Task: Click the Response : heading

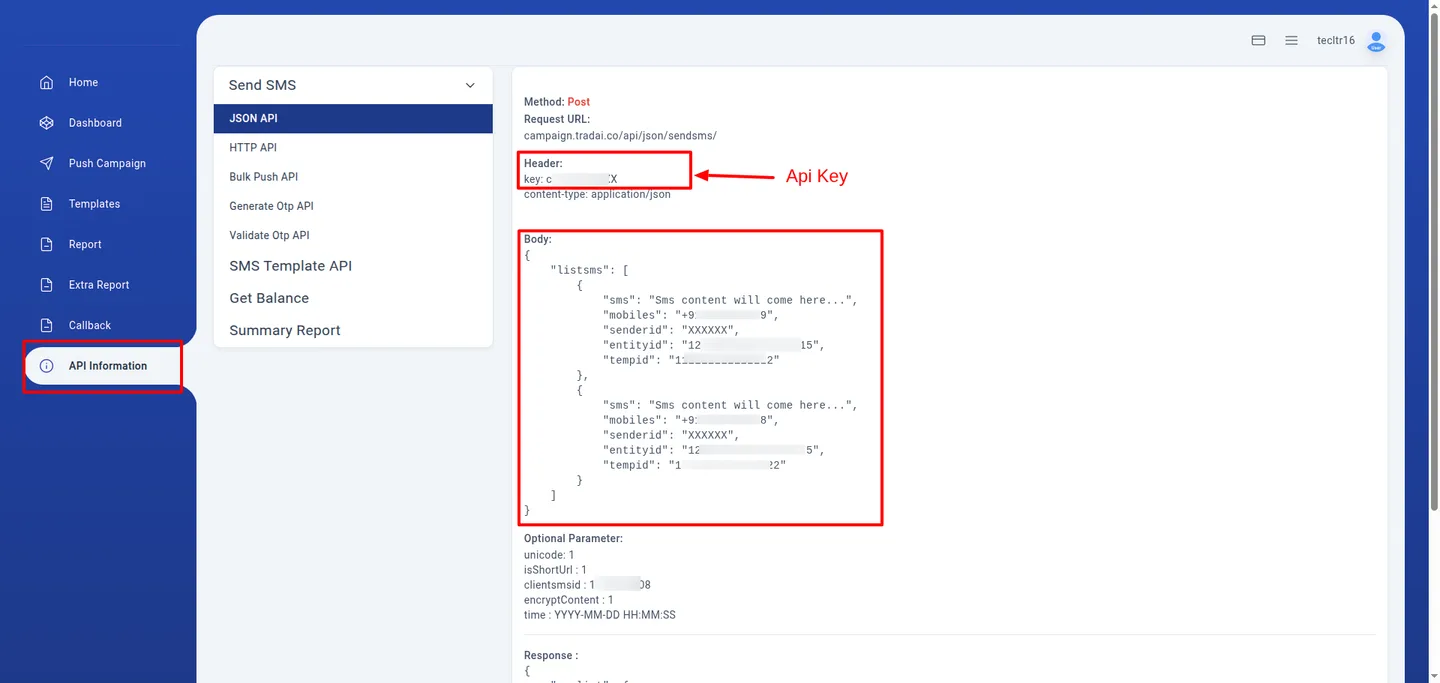Action: coord(551,656)
